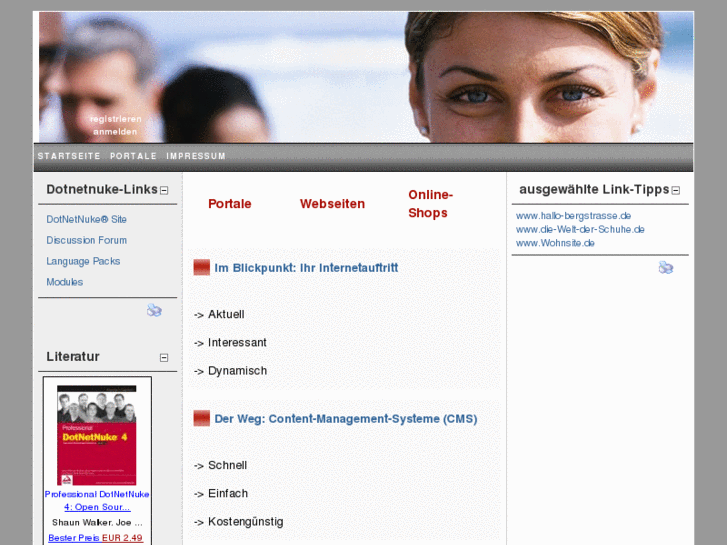This screenshot has height=545, width=727.
Task: Visit www.hallo-bergstrasse.de
Action: click(x=573, y=216)
